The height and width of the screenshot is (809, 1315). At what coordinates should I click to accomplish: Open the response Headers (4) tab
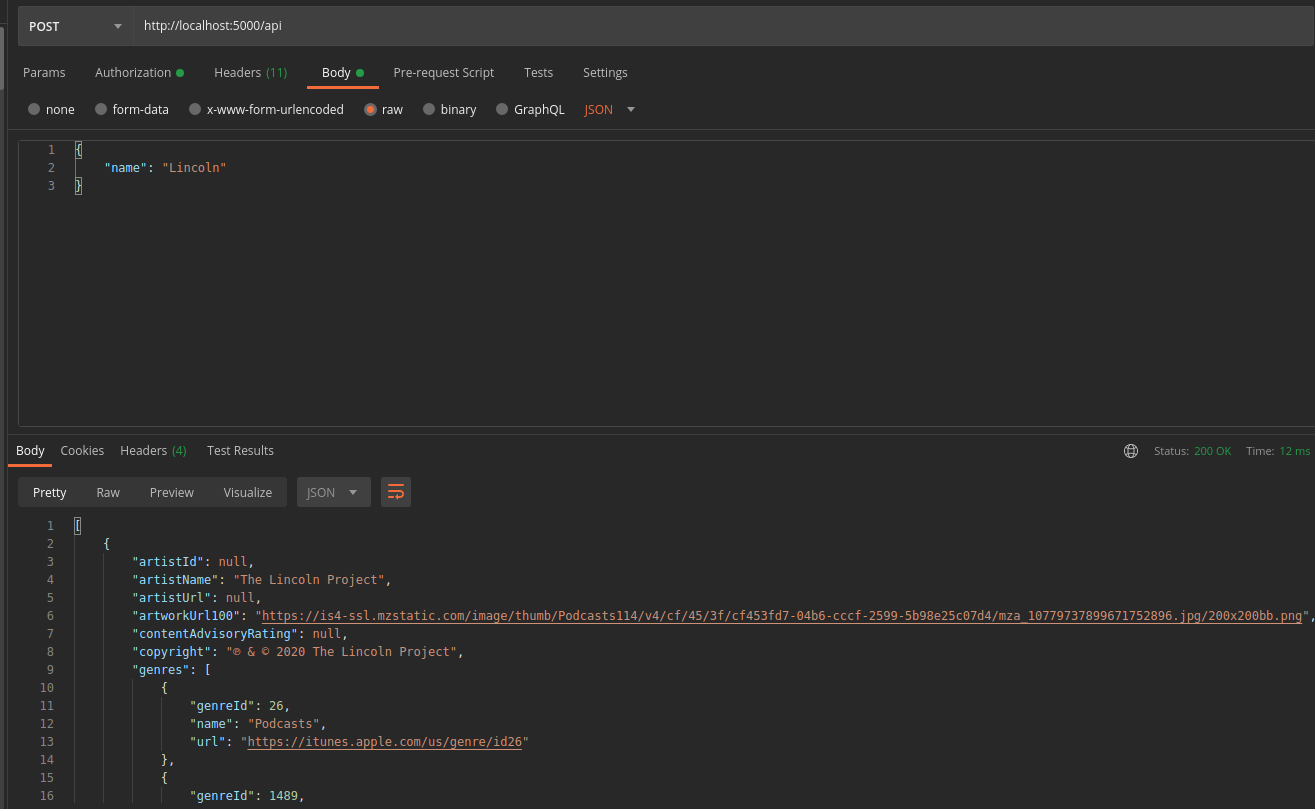click(153, 450)
